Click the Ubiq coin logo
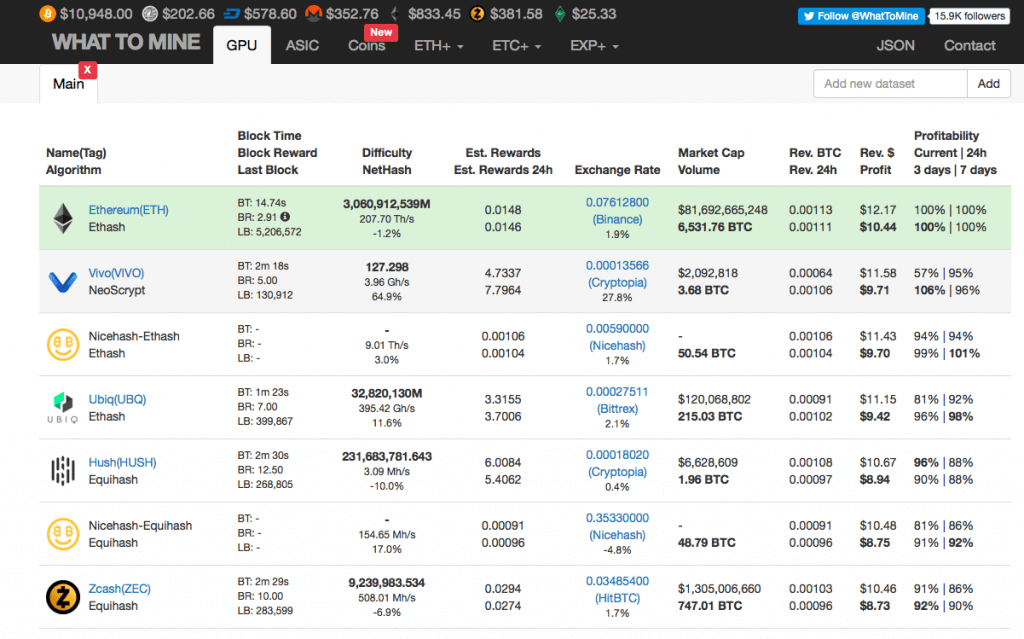This screenshot has width=1024, height=639. (63, 408)
